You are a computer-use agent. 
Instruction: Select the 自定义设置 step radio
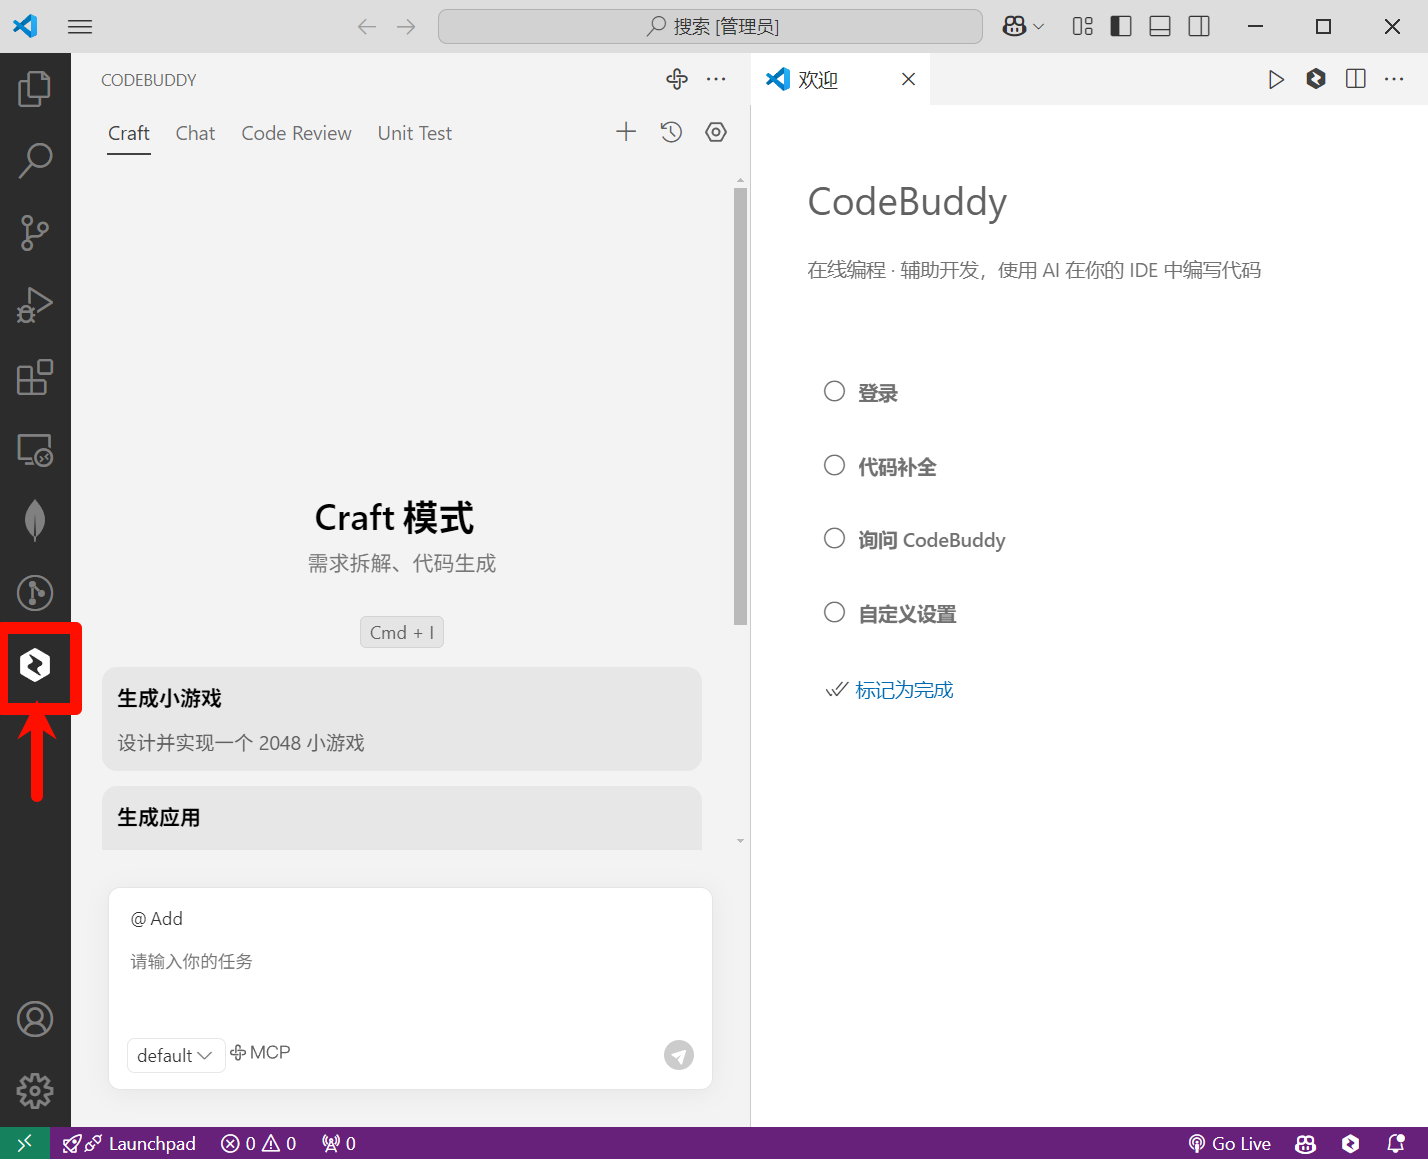[834, 612]
